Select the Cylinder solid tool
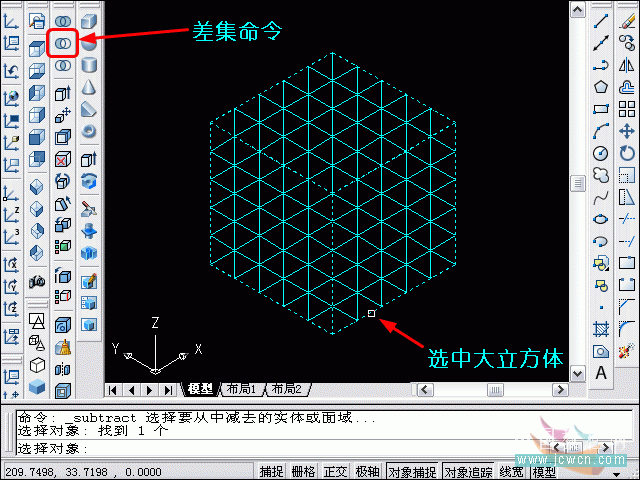This screenshot has height=480, width=640. pos(89,65)
